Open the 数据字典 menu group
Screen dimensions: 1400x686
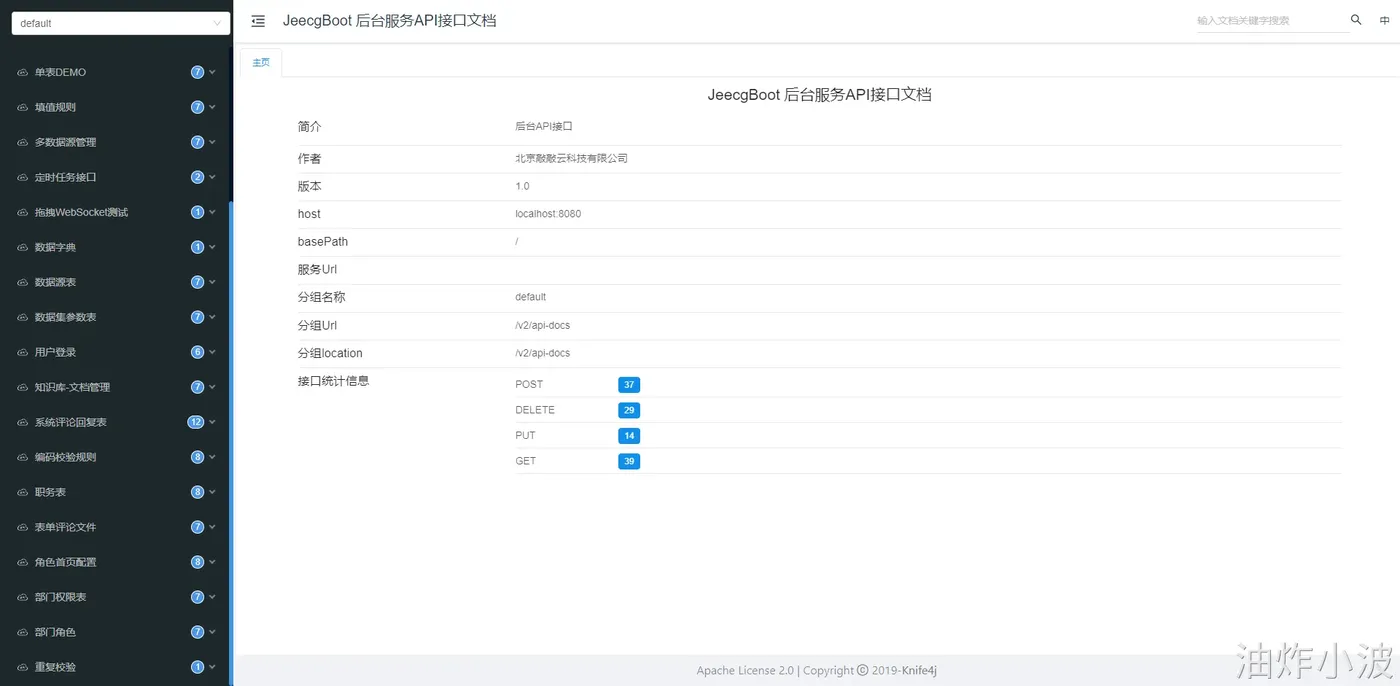(x=116, y=247)
